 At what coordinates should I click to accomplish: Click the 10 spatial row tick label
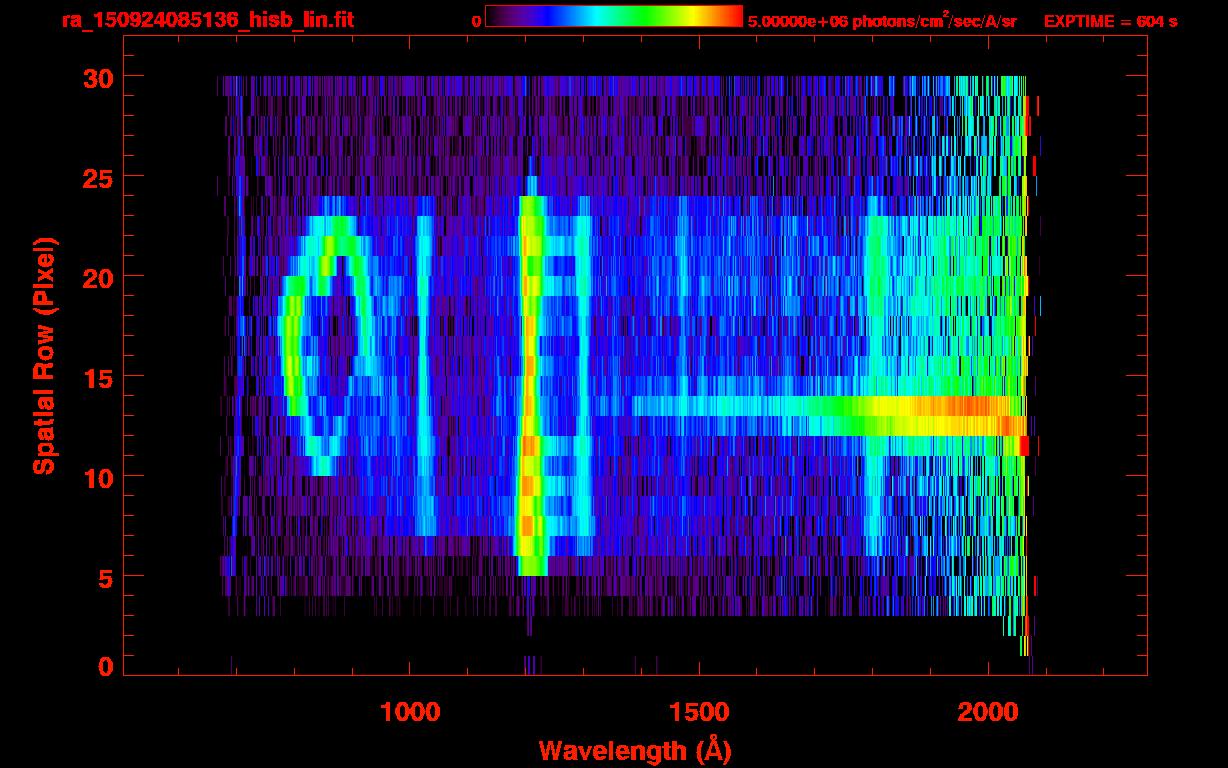[97, 477]
